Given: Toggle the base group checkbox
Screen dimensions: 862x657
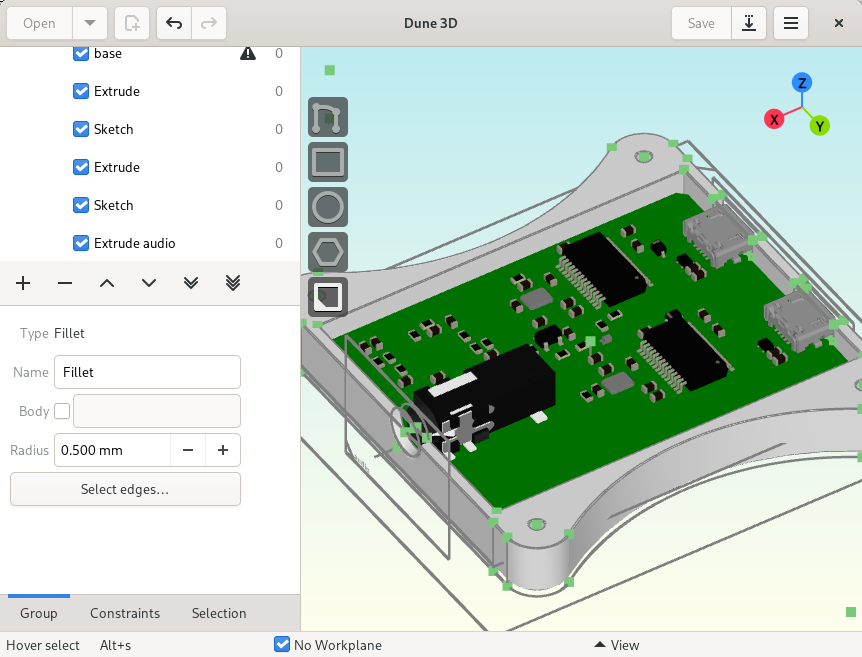Looking at the screenshot, I should point(81,53).
